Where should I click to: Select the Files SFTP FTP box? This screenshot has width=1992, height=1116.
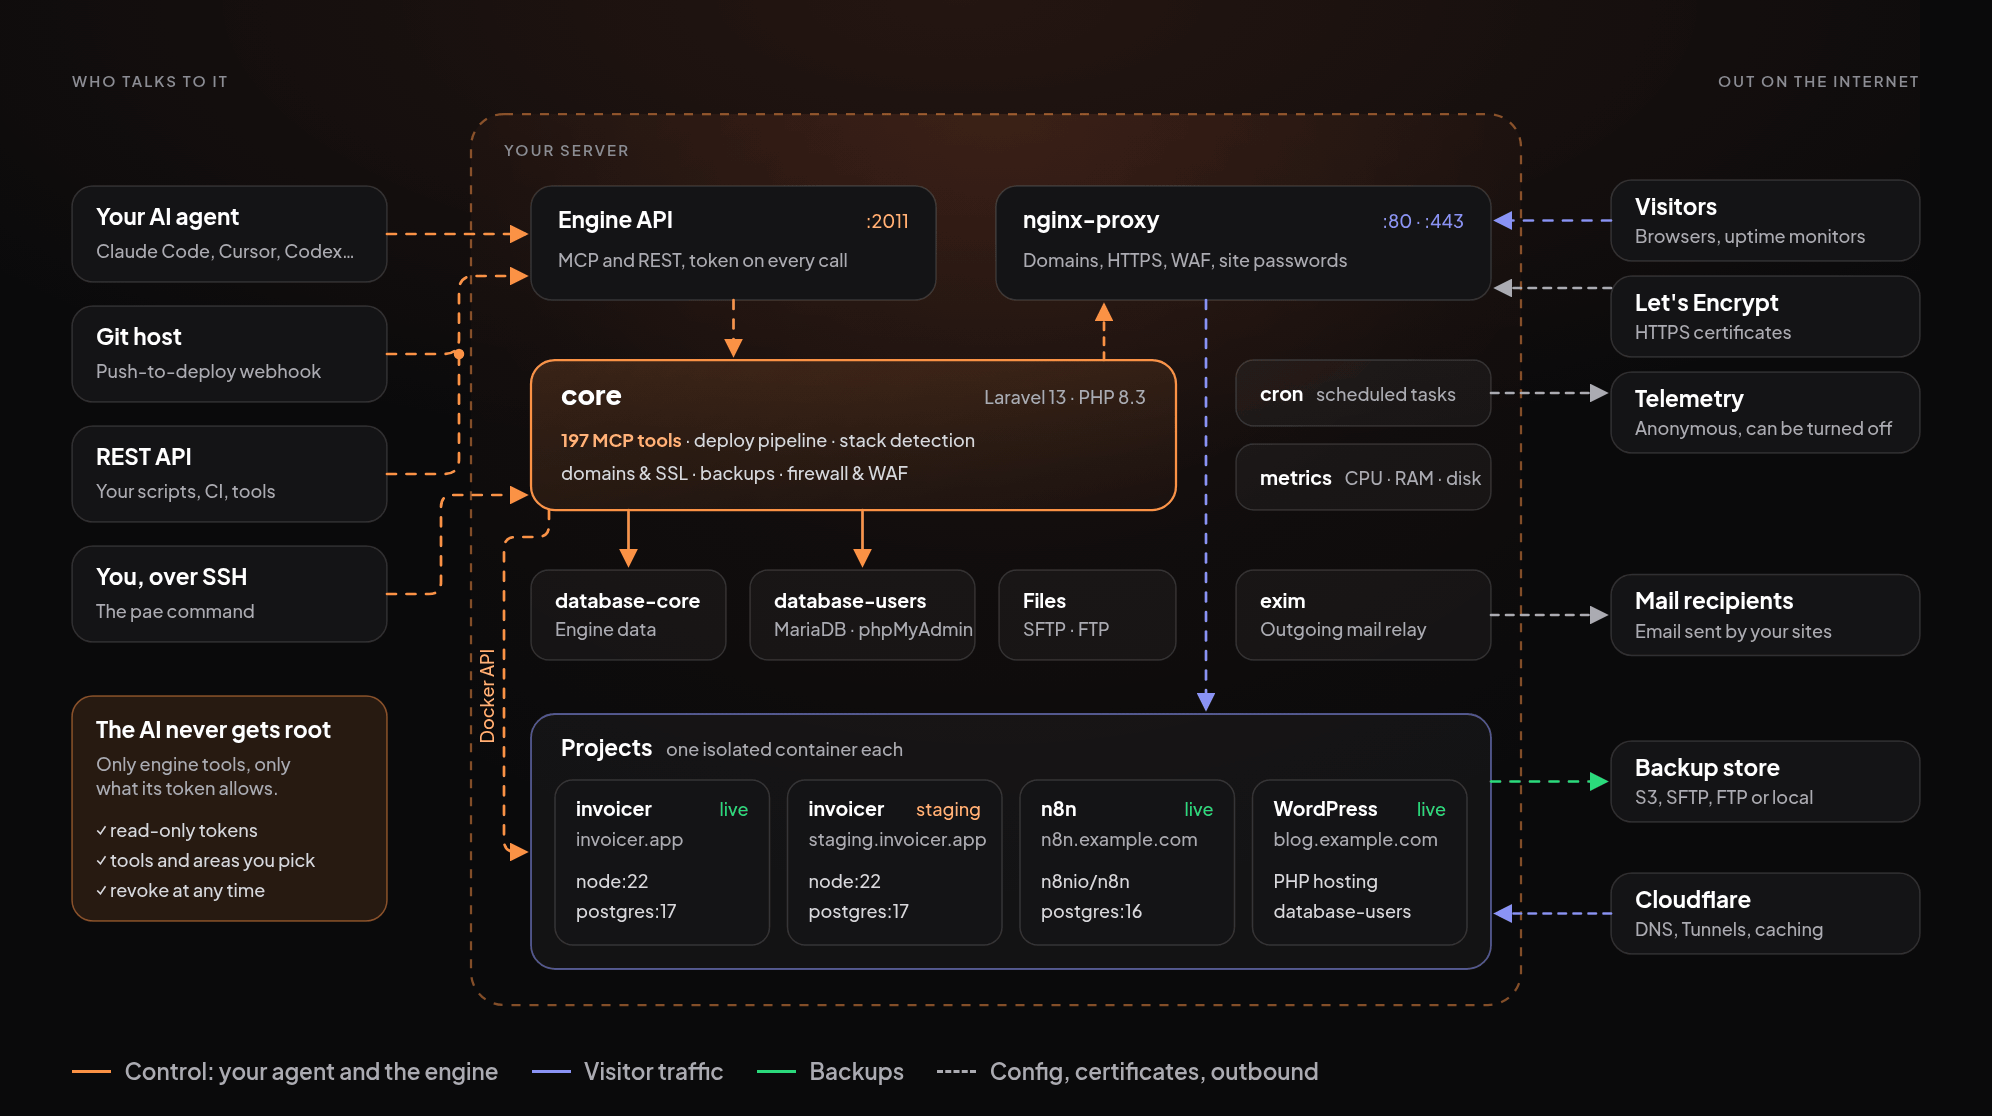tap(1087, 615)
